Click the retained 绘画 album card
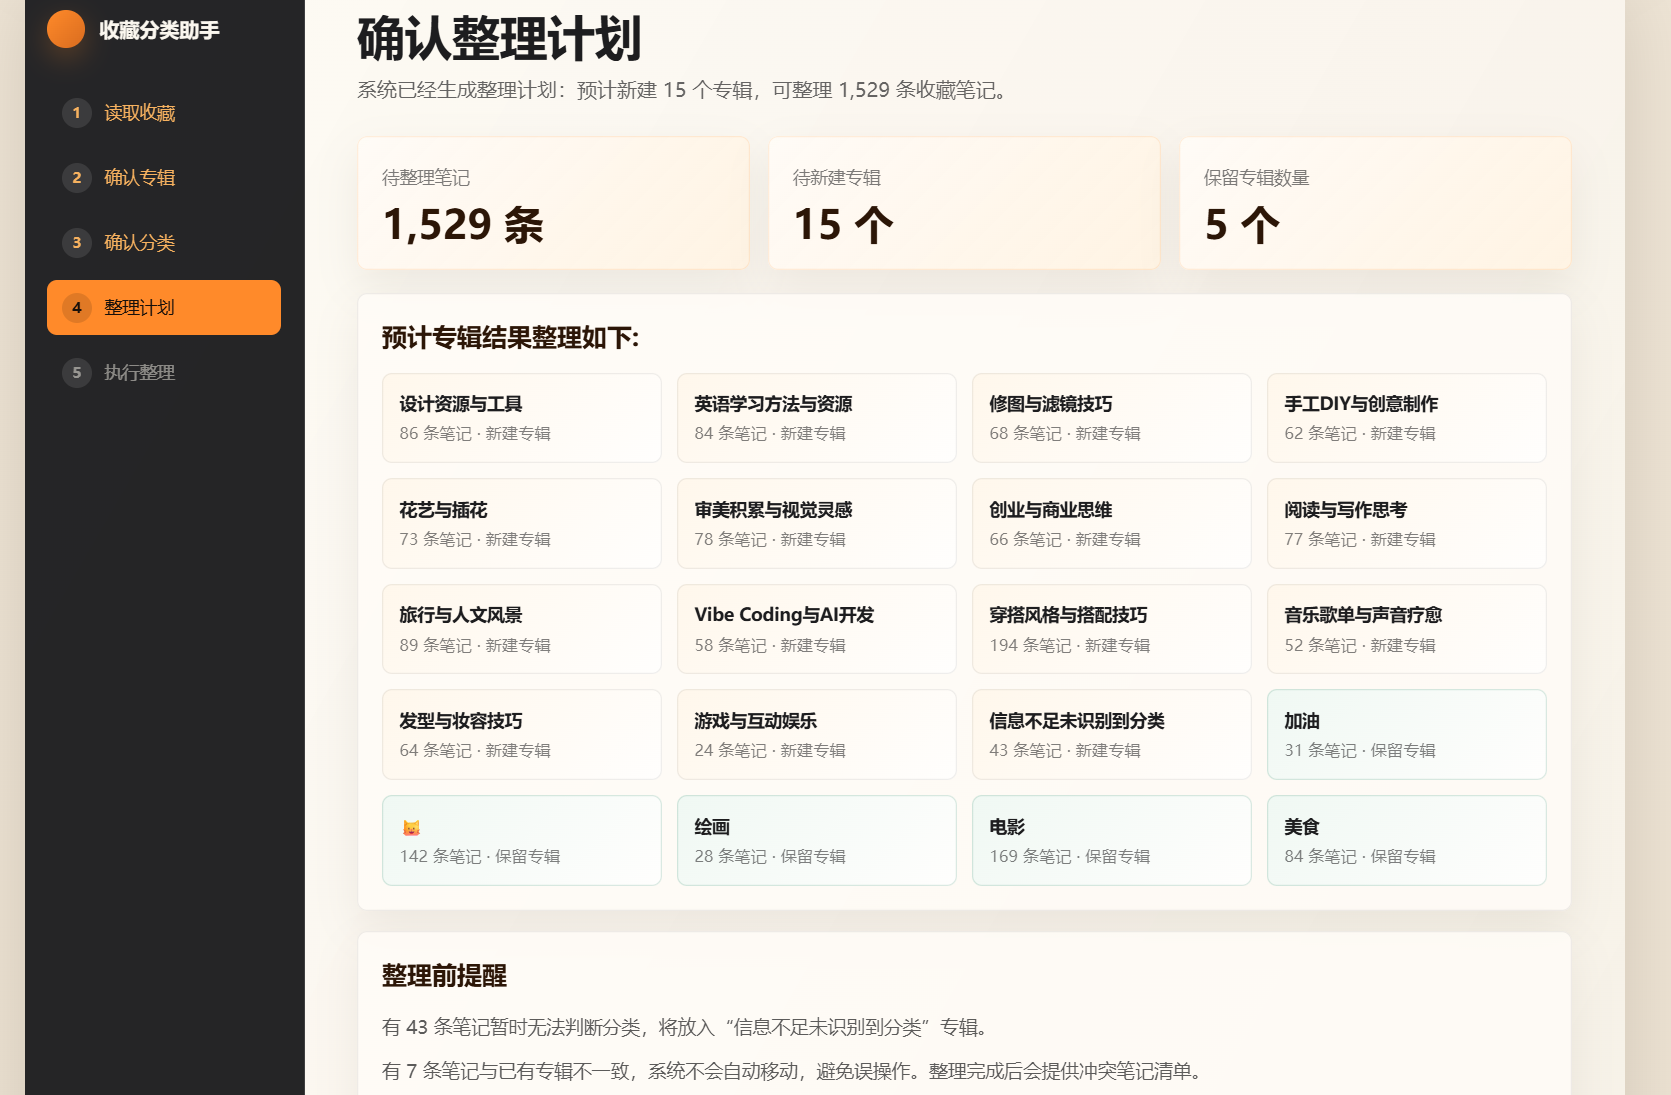The height and width of the screenshot is (1095, 1671). coord(817,841)
